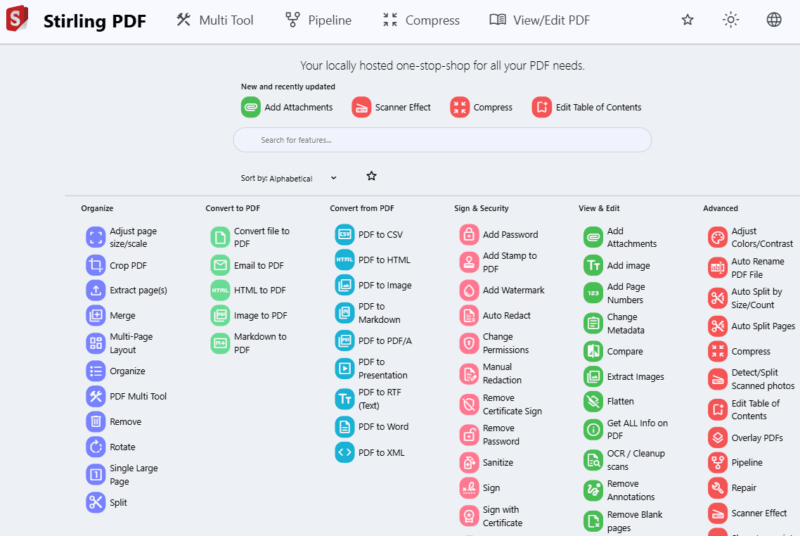Click the Image to PDF icon
800x536 pixels.
pos(220,315)
